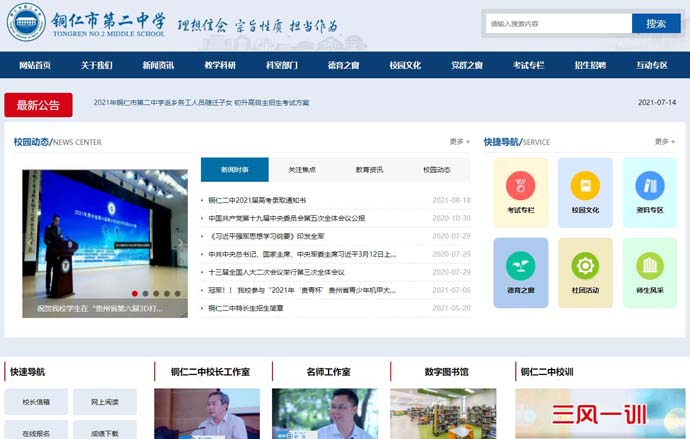Open the 成绩下载 quick link

pos(105,431)
